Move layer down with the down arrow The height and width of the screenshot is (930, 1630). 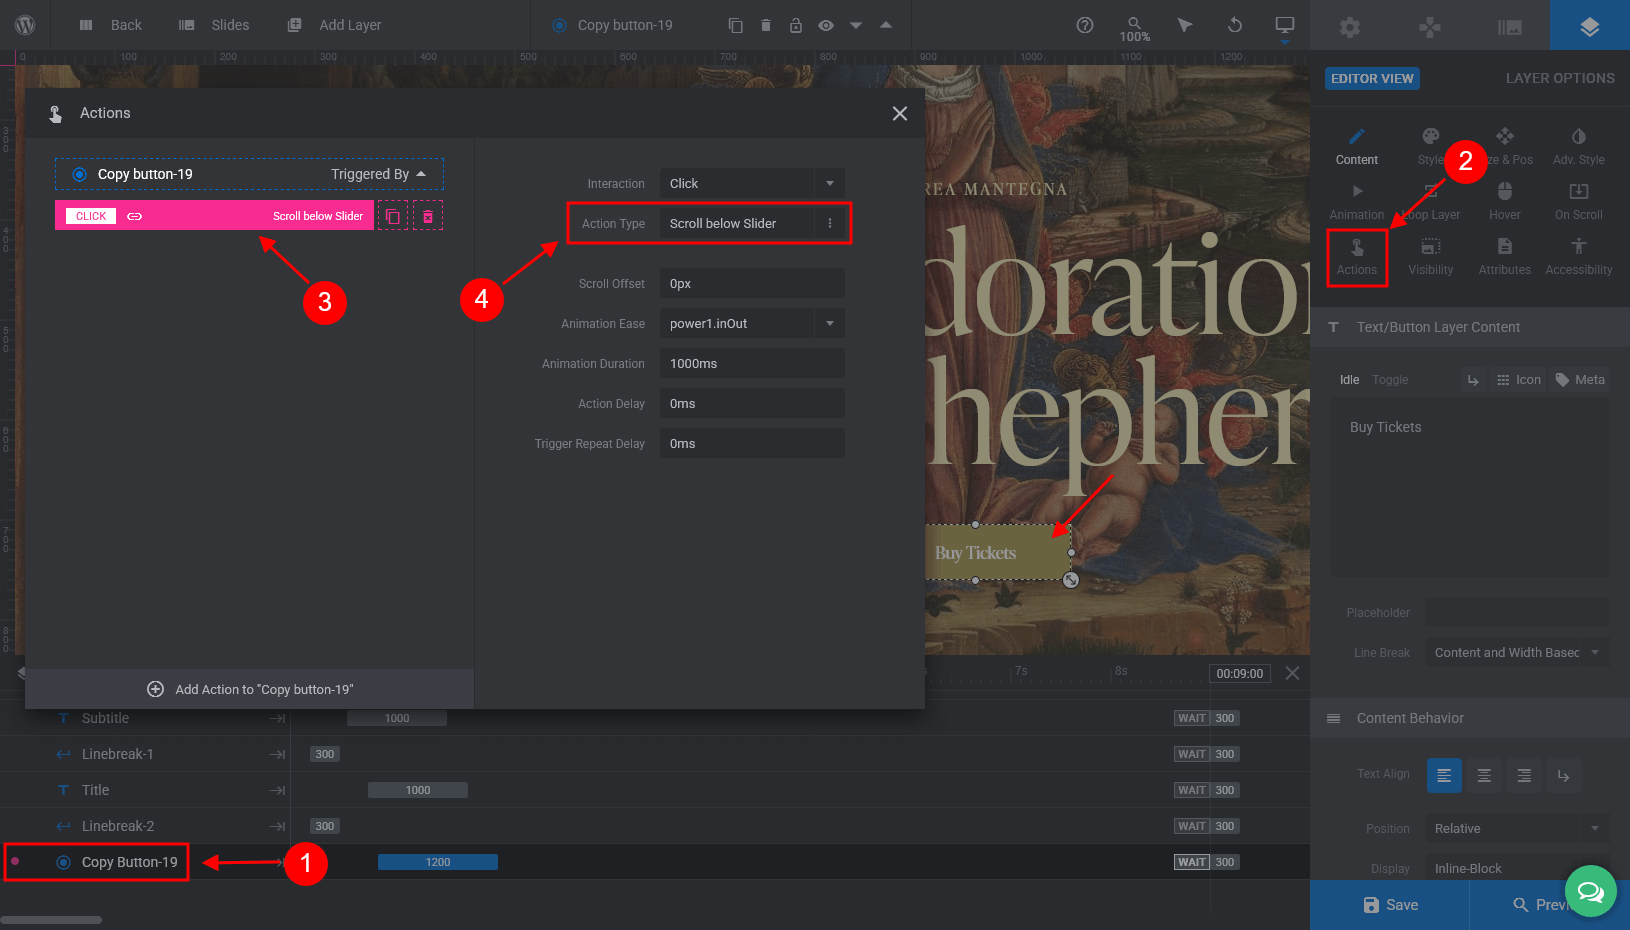click(x=856, y=25)
